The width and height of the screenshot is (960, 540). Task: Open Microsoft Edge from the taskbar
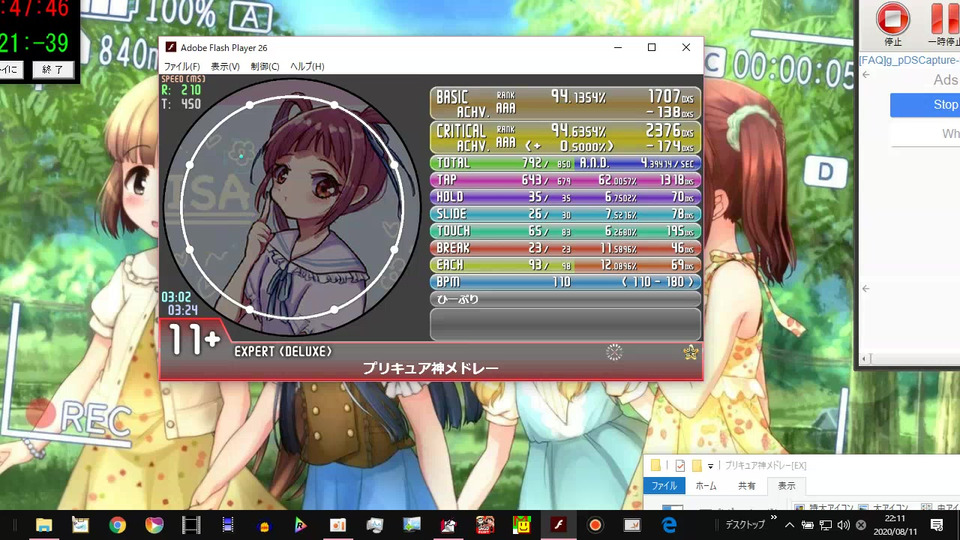pyautogui.click(x=669, y=525)
